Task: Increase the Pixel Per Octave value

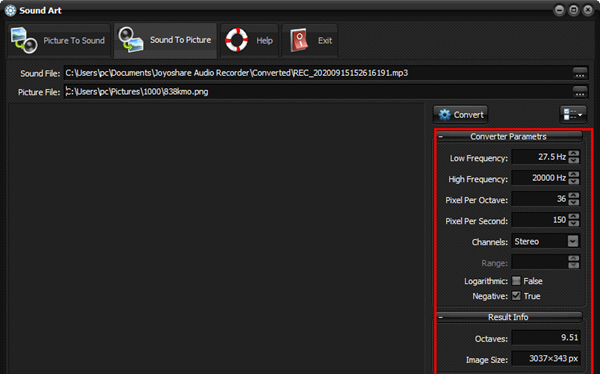Action: point(574,196)
